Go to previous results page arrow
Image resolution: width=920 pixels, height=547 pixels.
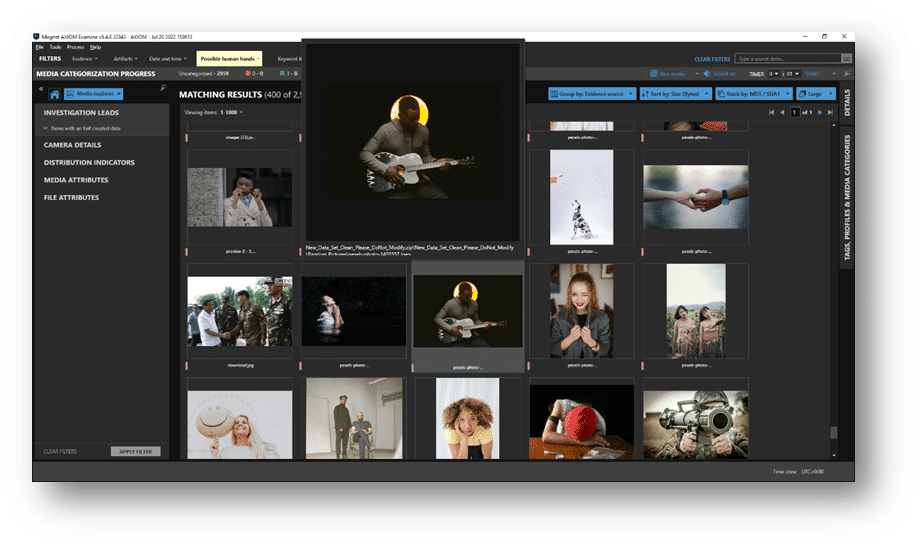(x=782, y=112)
